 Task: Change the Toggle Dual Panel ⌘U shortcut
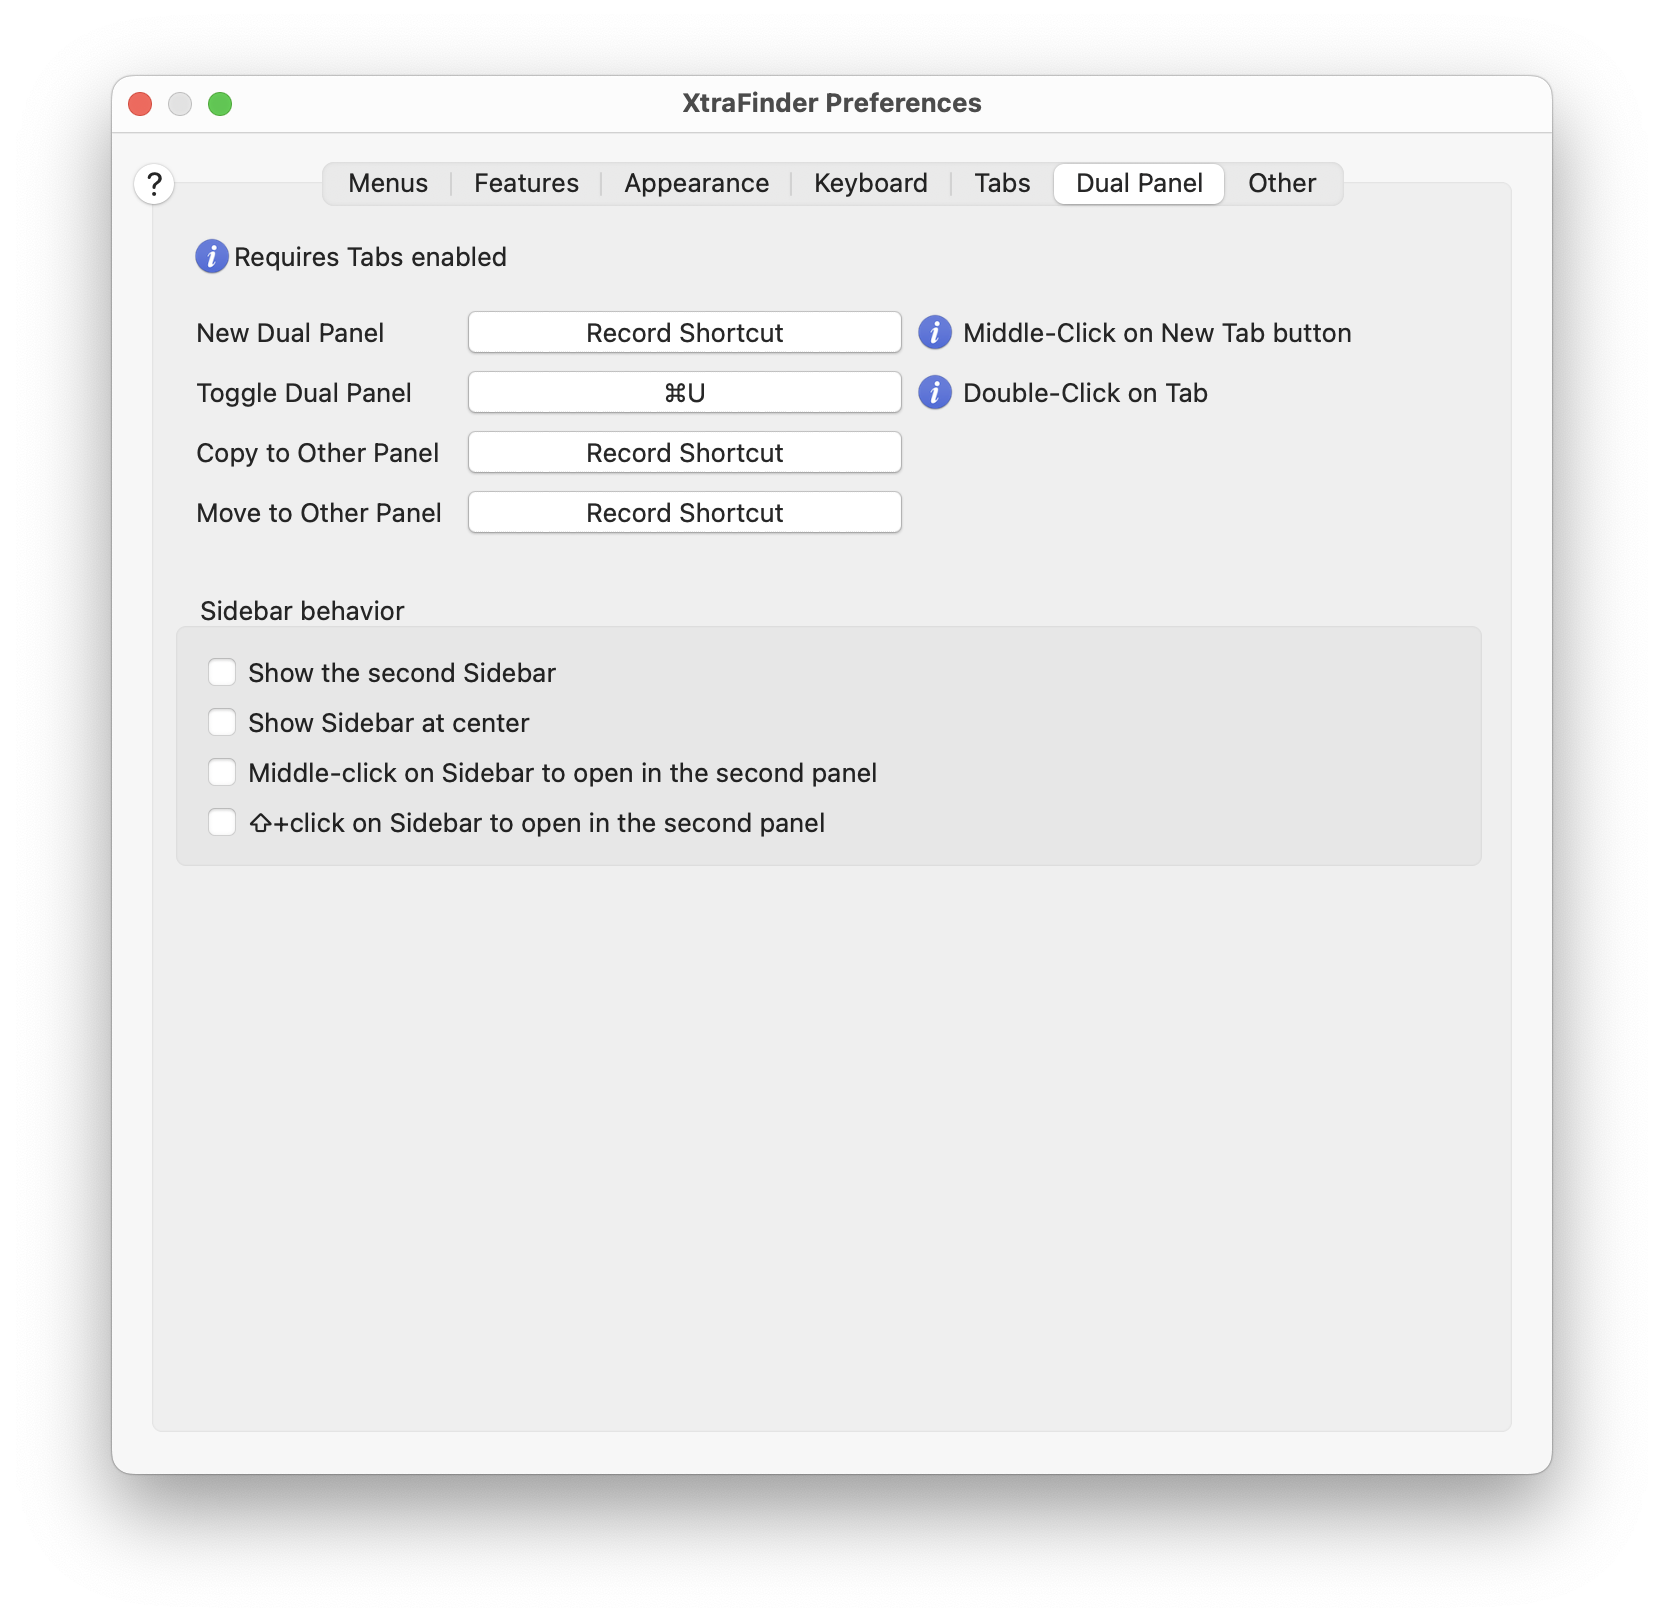coord(684,393)
